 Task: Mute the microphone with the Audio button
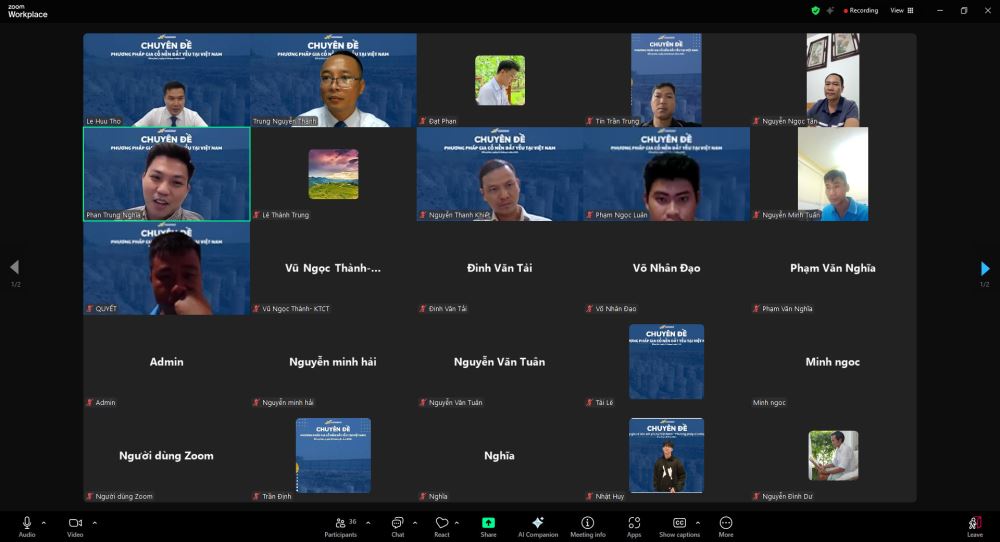coord(27,523)
